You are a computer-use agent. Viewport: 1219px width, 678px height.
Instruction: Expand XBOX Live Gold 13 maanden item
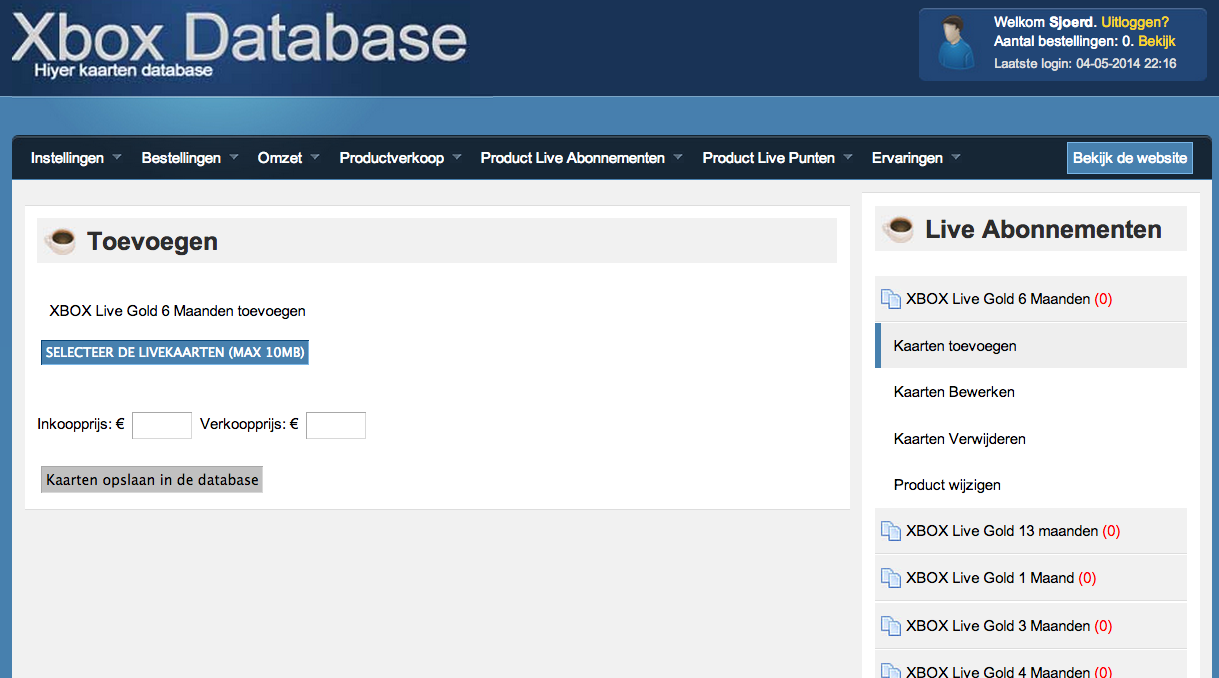pyautogui.click(x=1031, y=531)
